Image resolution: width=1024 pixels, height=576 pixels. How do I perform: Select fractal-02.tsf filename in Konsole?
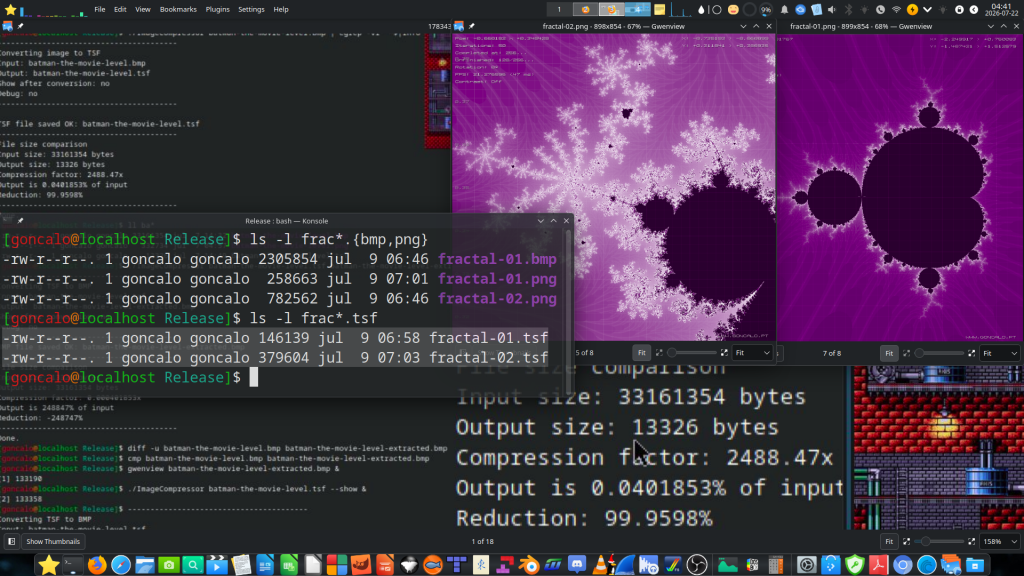[x=488, y=358]
